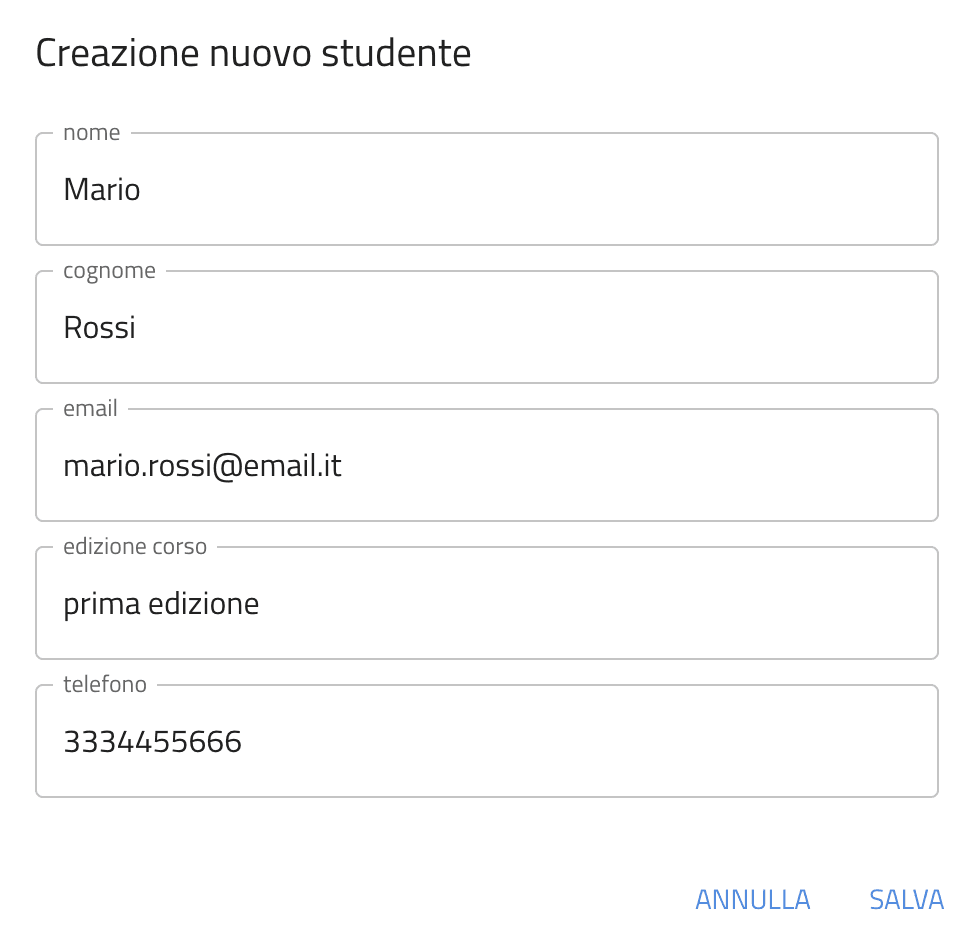This screenshot has width=974, height=942.
Task: Click the mario.rossi@email.it address text
Action: (202, 465)
